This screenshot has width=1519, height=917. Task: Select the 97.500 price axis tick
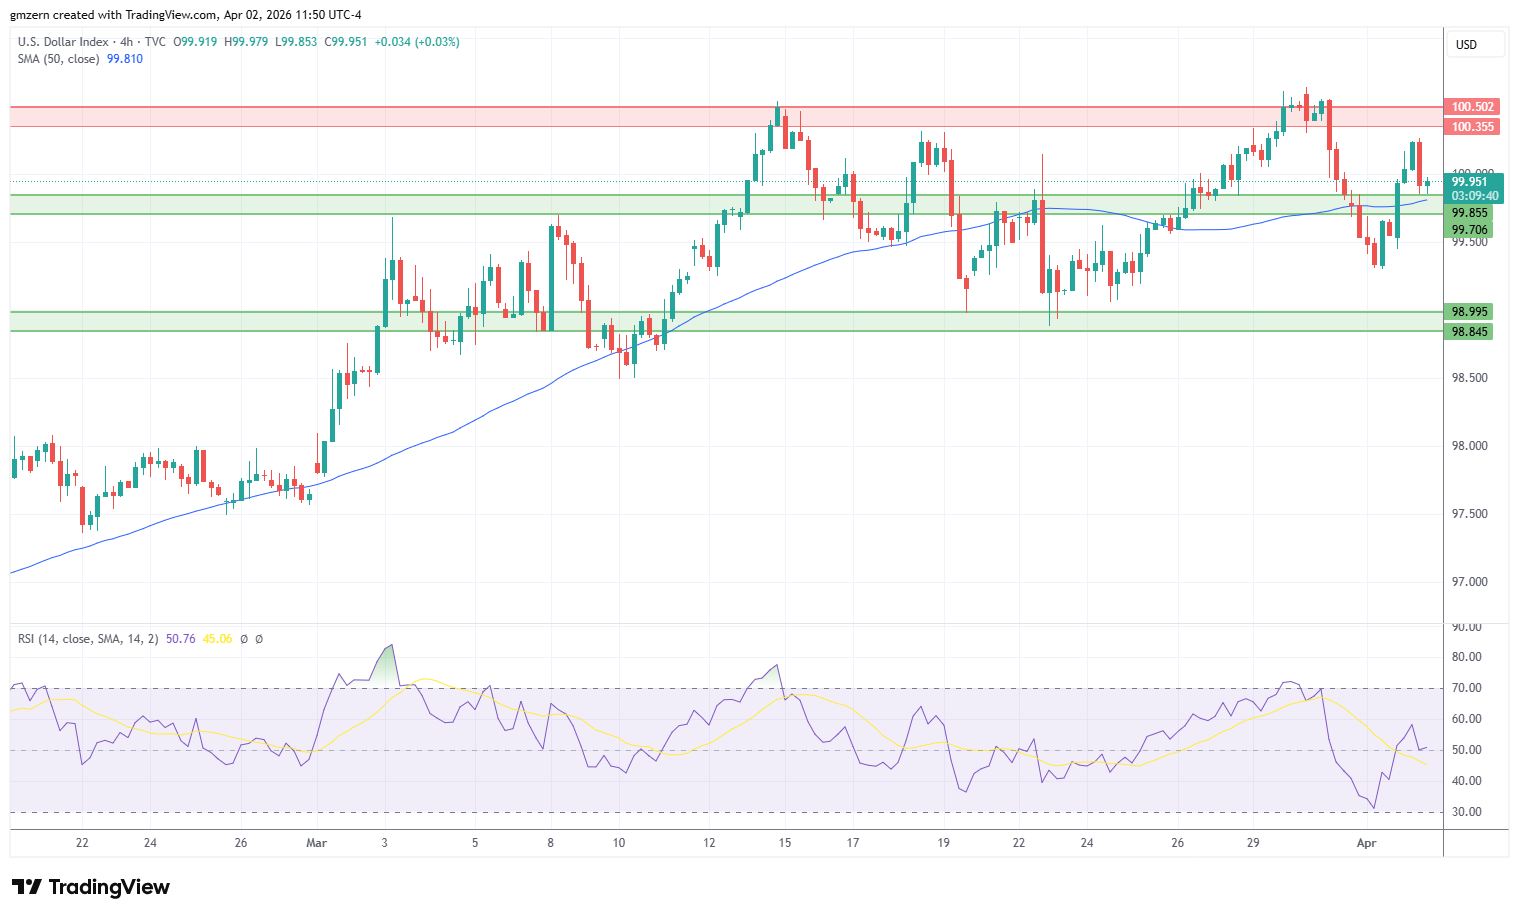click(x=1469, y=514)
